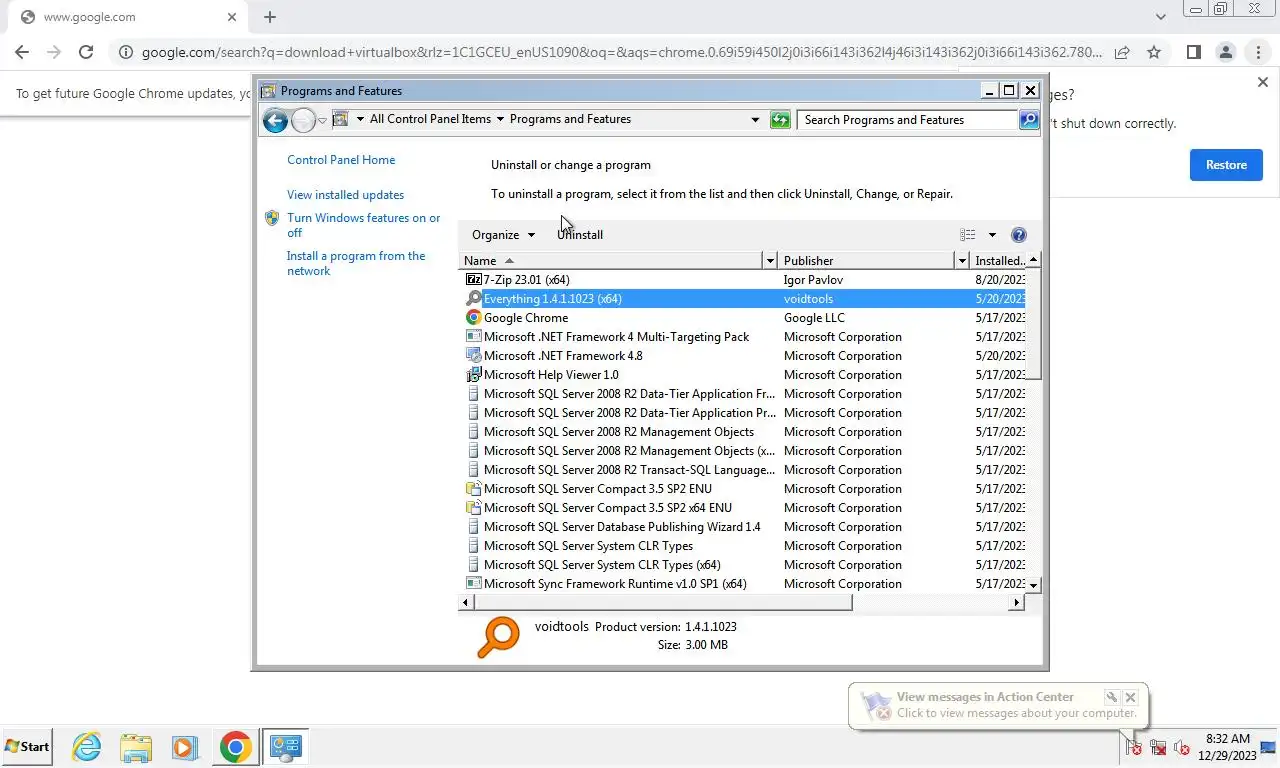Open the Name column filter dropdown
The height and width of the screenshot is (768, 1280).
coord(770,261)
